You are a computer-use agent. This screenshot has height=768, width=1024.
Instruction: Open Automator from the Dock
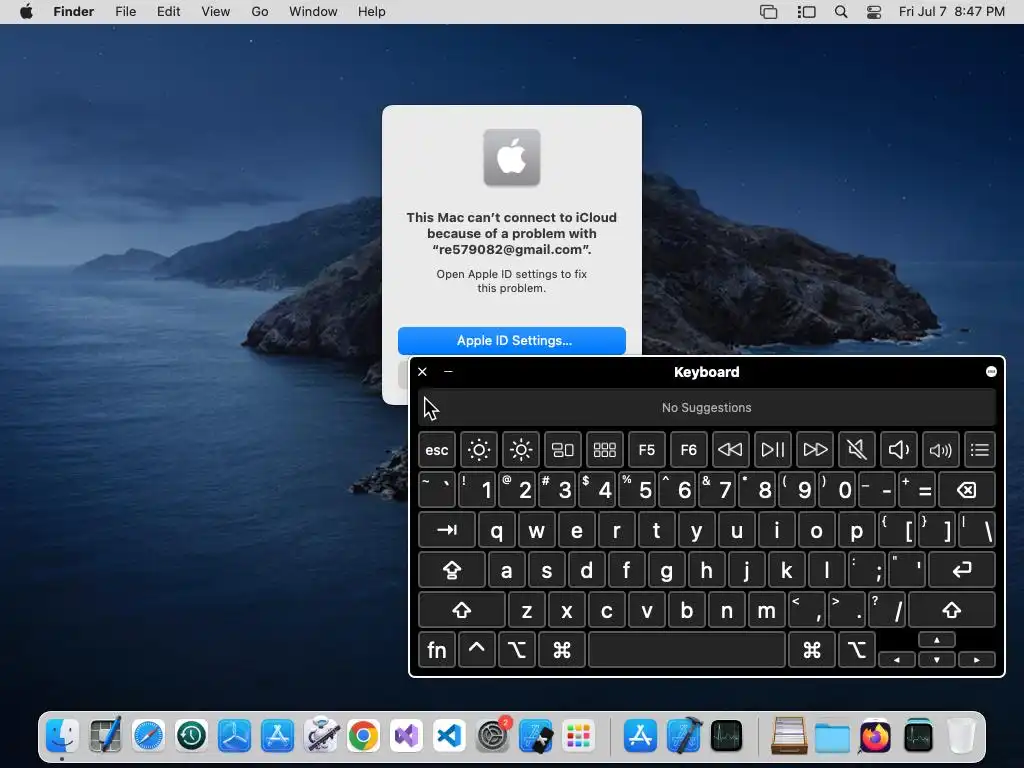[321, 736]
